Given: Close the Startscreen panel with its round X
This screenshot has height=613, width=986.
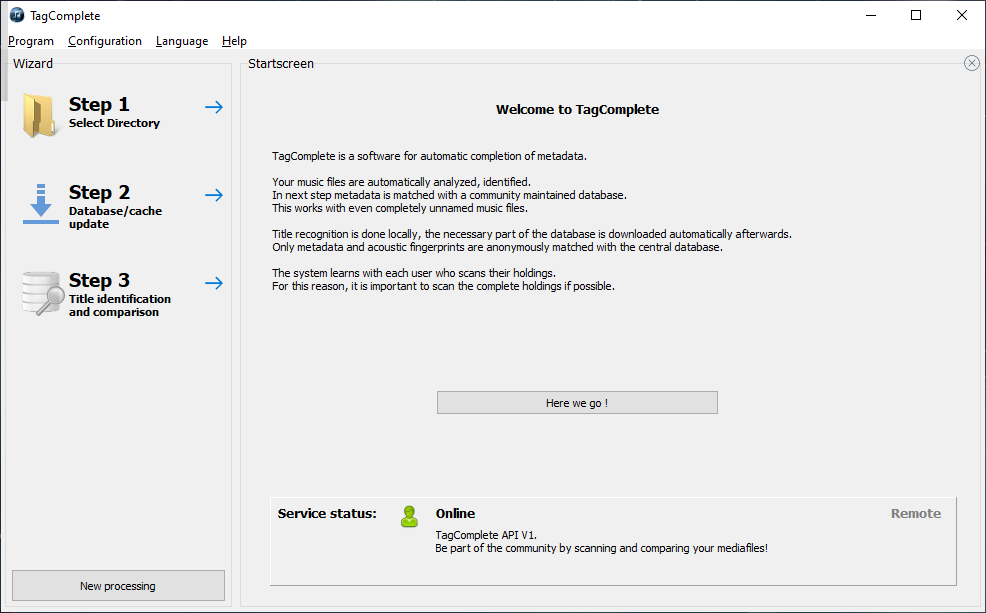Looking at the screenshot, I should pyautogui.click(x=972, y=63).
